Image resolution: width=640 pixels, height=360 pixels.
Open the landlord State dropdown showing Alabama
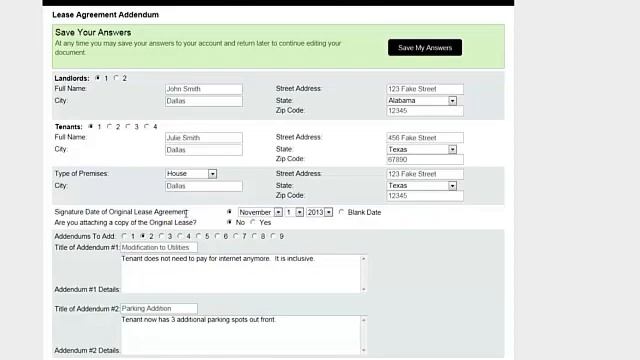(x=422, y=101)
